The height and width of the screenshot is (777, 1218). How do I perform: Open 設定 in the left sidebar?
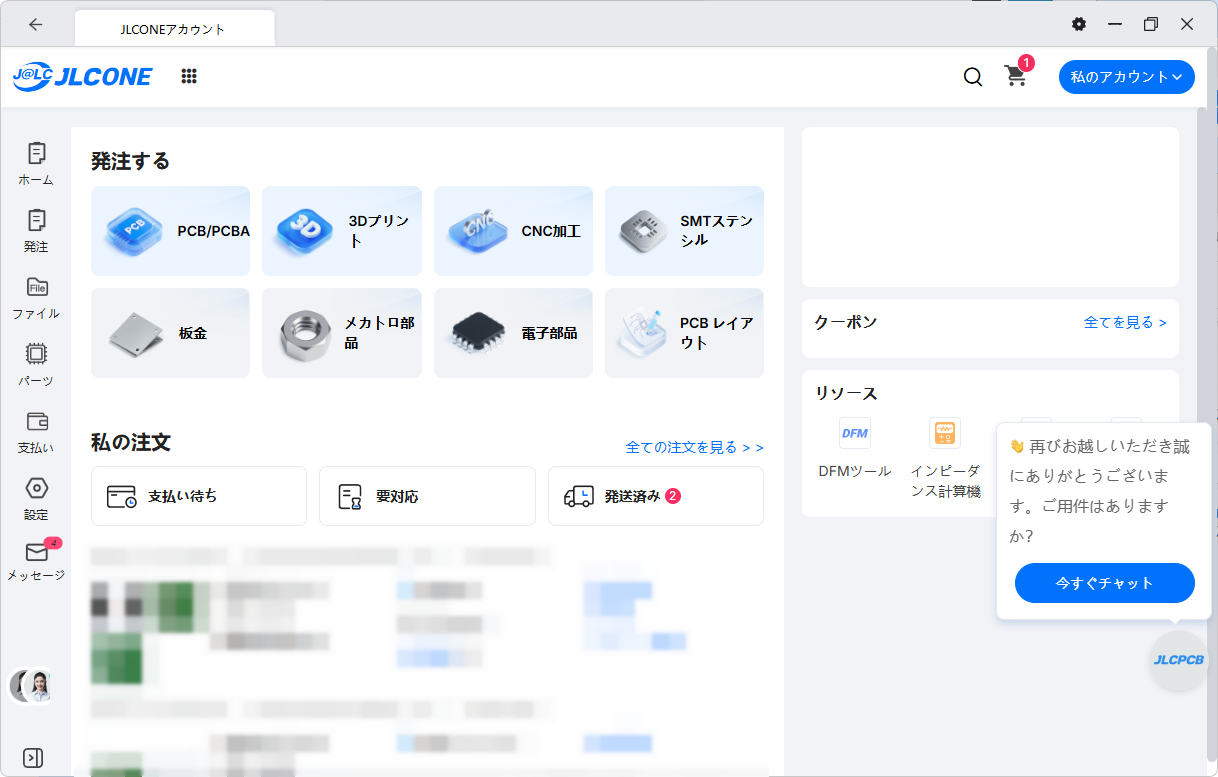coord(36,498)
